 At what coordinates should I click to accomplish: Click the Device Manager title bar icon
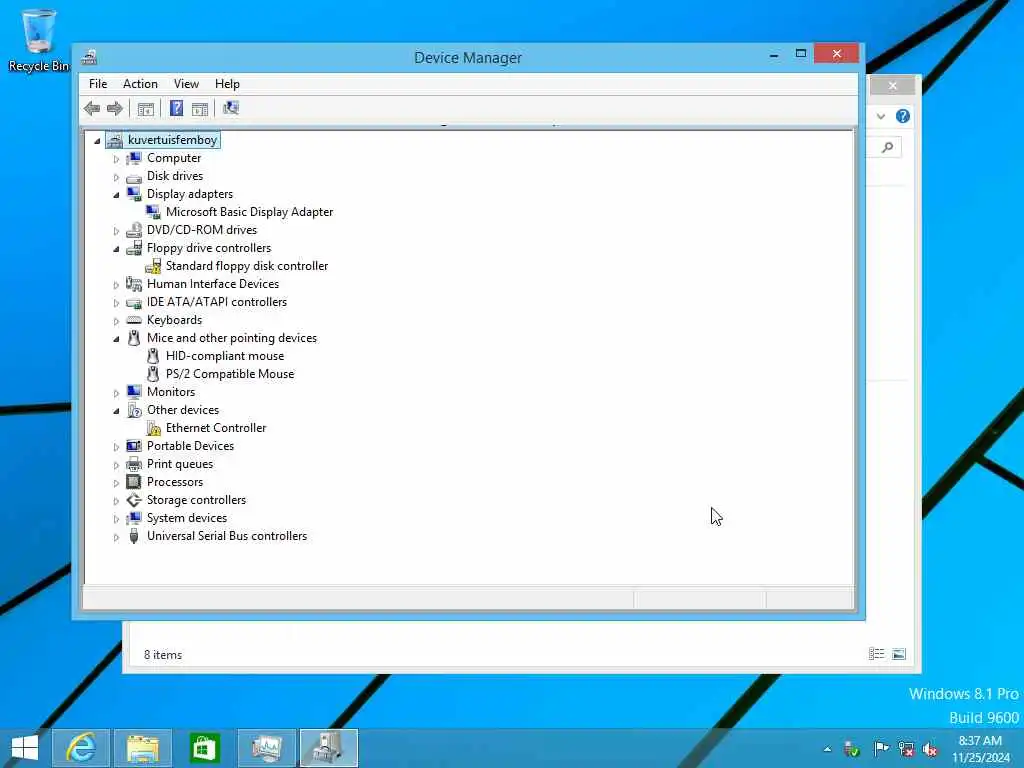coord(89,57)
